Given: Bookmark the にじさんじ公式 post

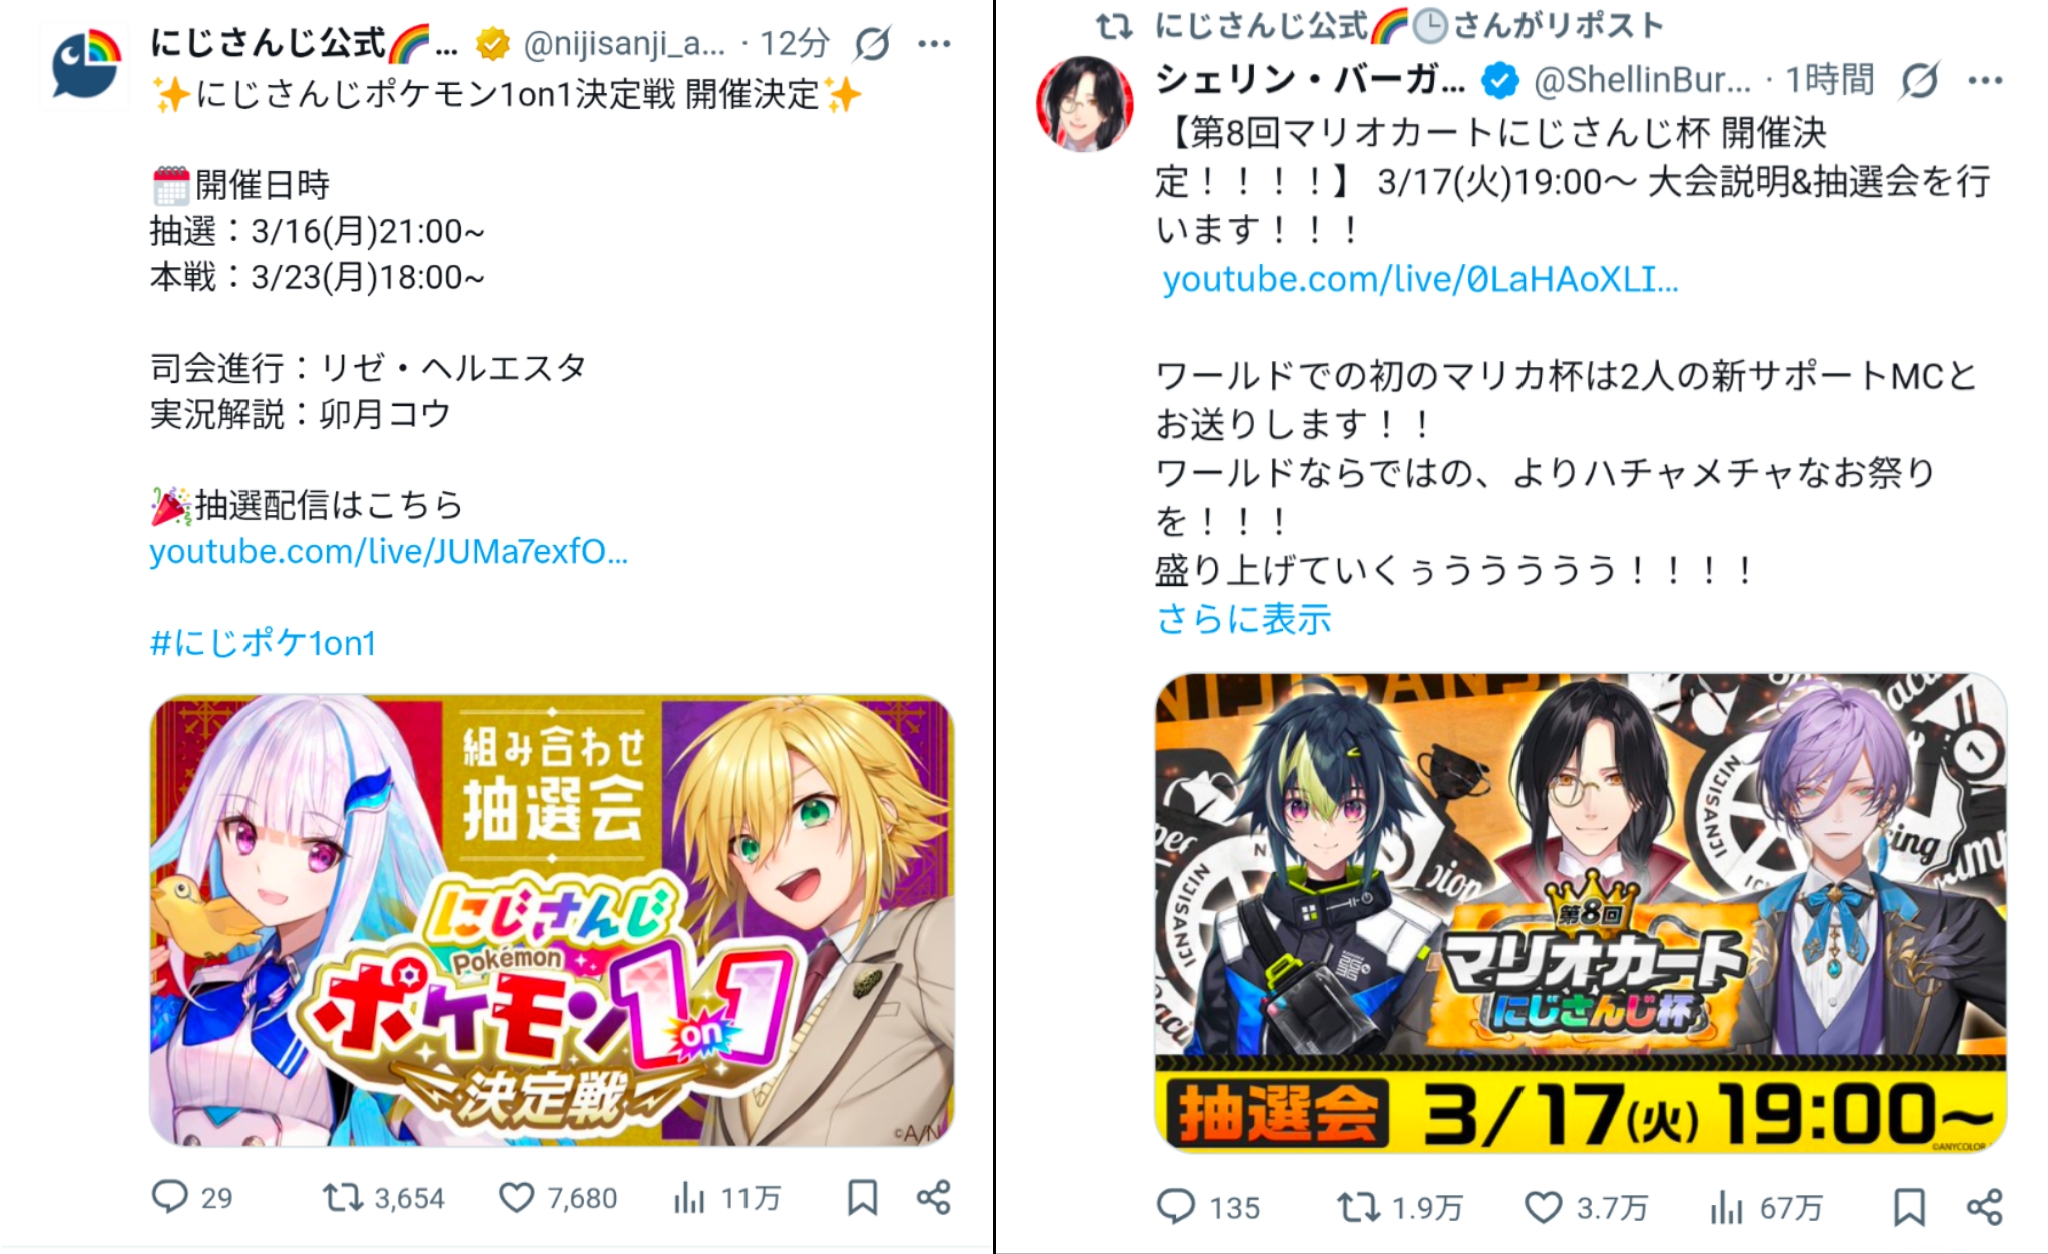Looking at the screenshot, I should pos(863,1197).
